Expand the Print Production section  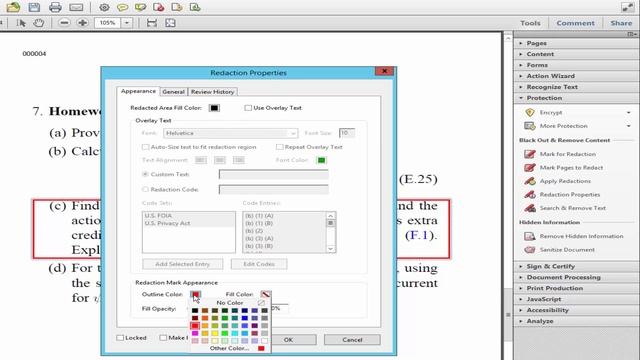(x=576, y=288)
